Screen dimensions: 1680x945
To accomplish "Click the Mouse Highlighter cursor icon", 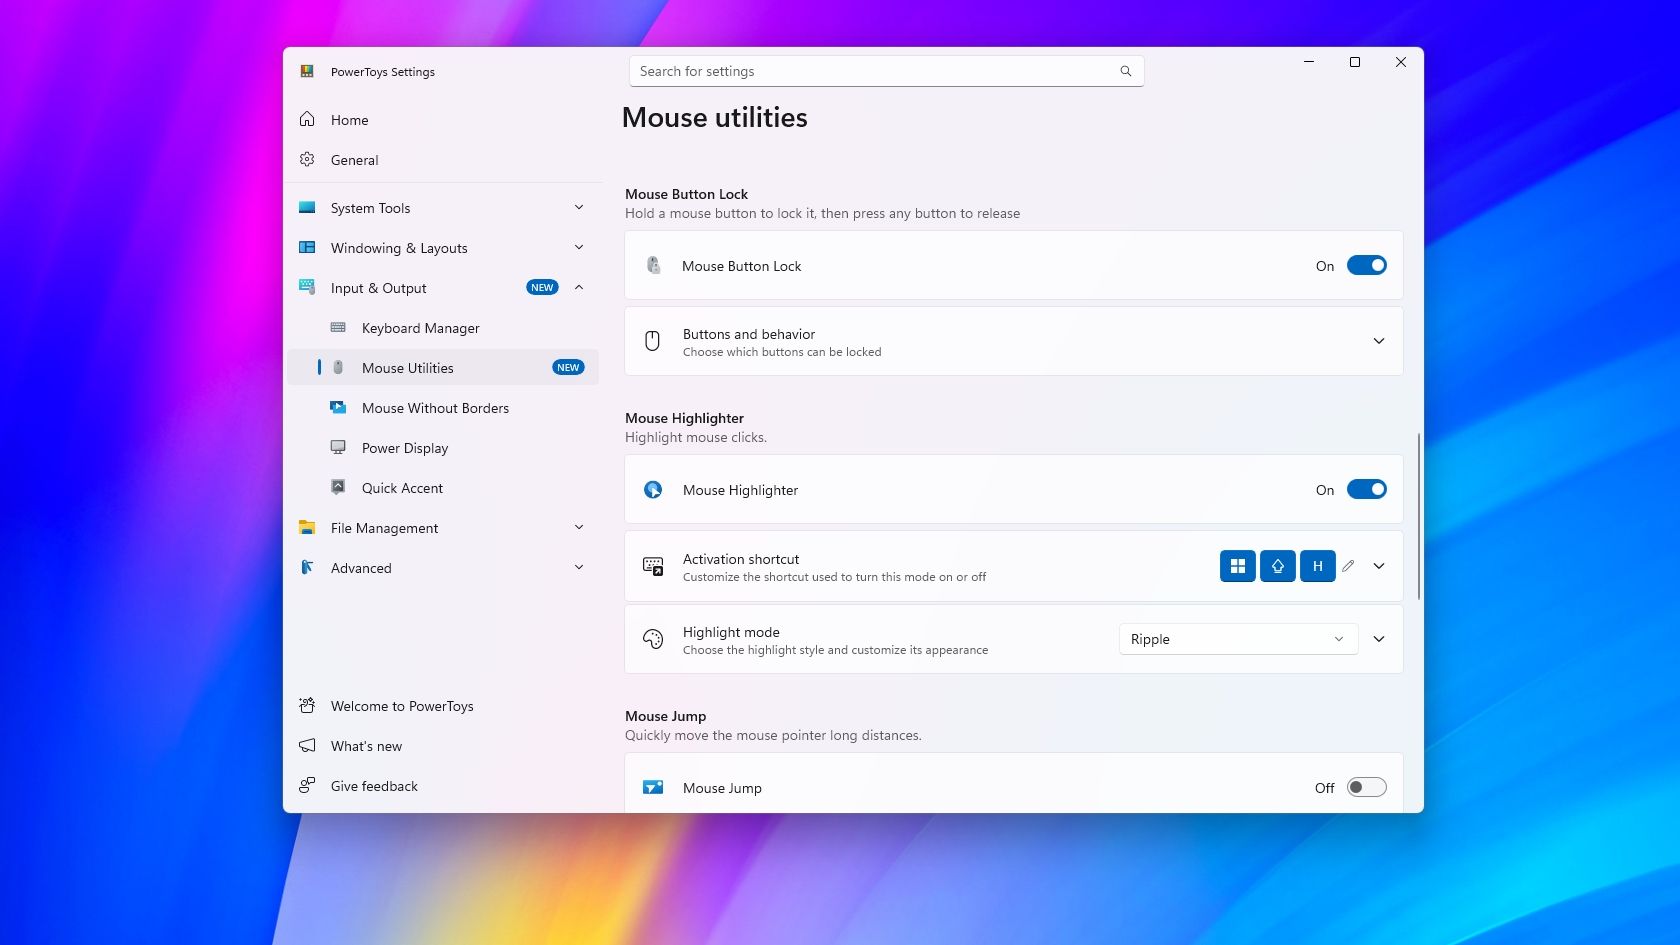I will click(653, 489).
